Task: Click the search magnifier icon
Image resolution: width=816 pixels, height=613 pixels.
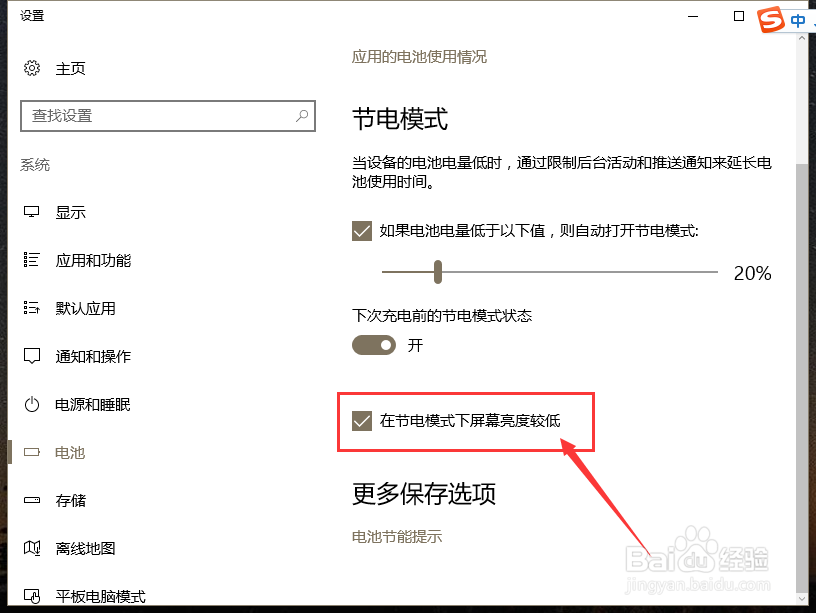Action: [302, 116]
